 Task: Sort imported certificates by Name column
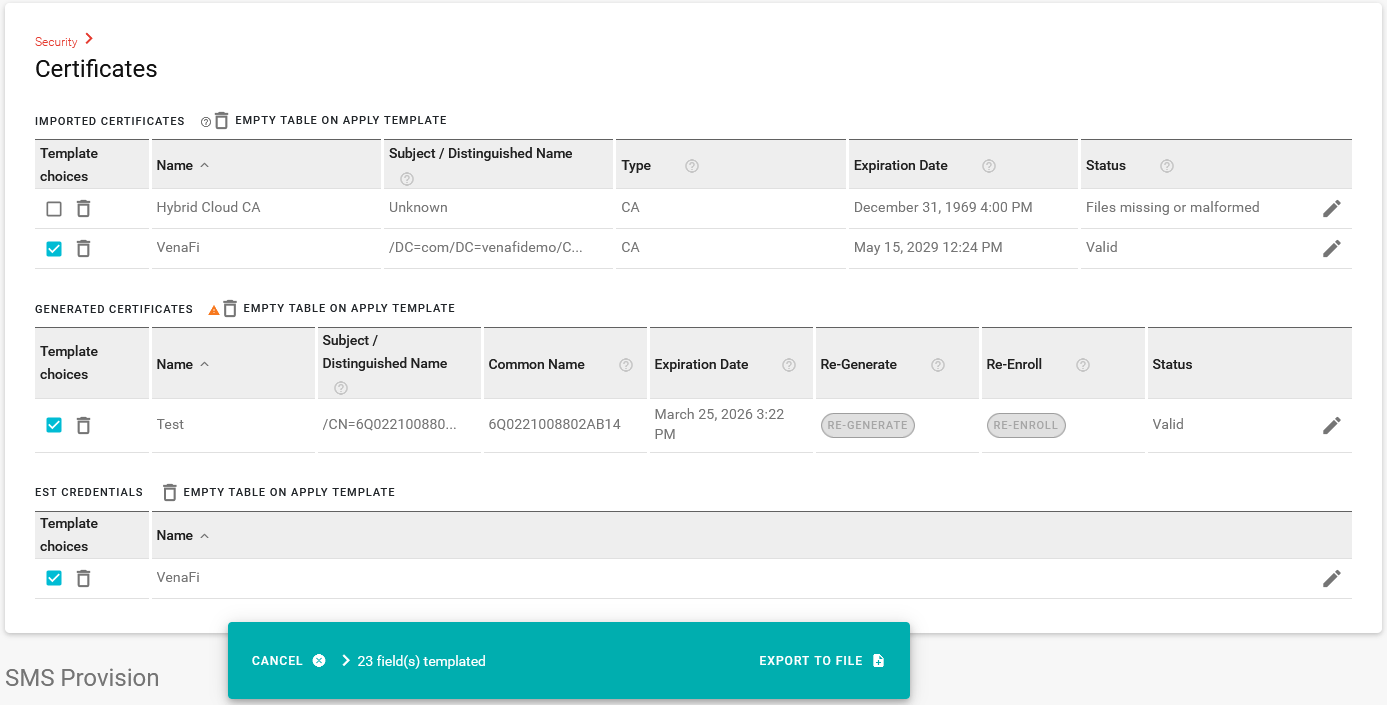[x=175, y=166]
